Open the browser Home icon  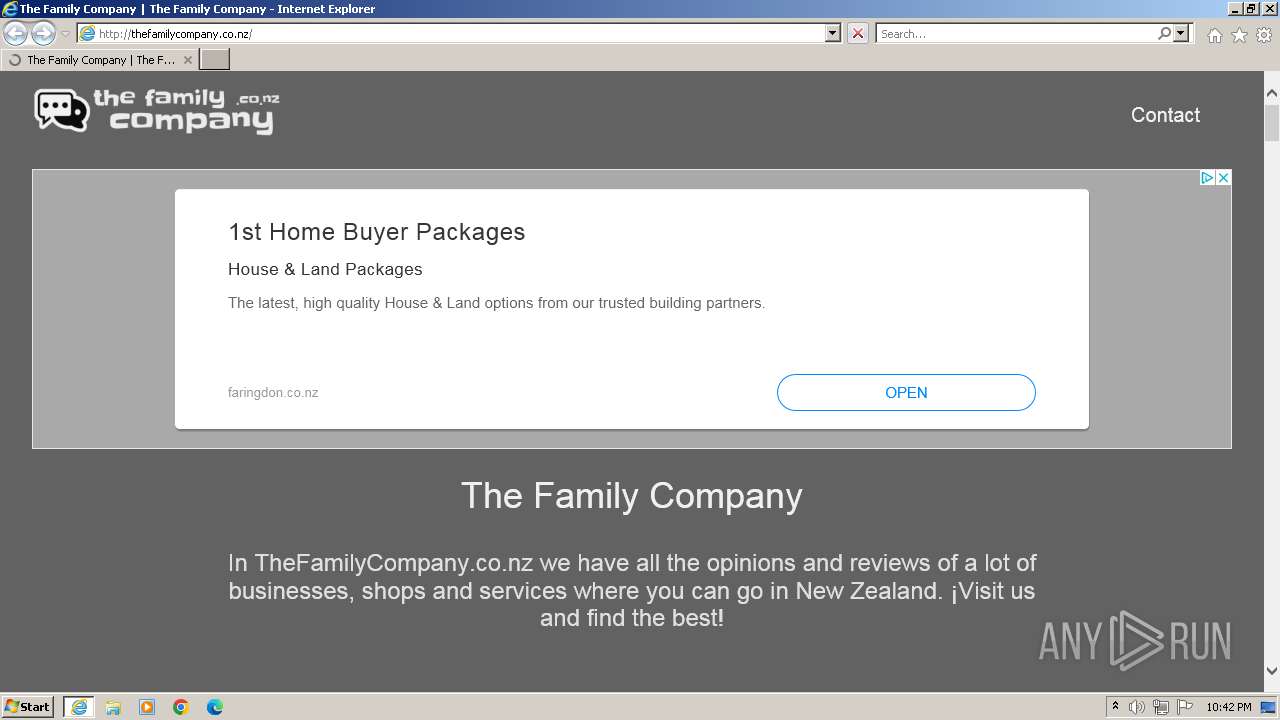coord(1214,35)
